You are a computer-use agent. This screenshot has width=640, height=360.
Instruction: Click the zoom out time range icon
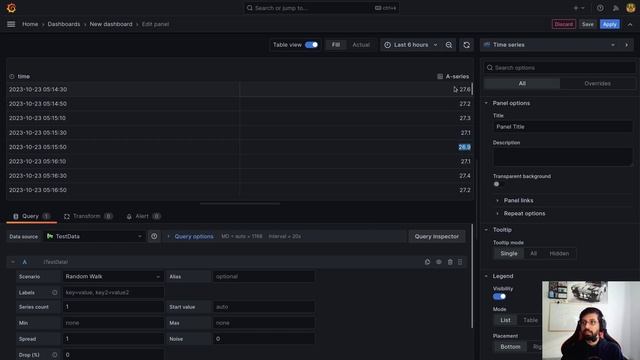point(449,45)
